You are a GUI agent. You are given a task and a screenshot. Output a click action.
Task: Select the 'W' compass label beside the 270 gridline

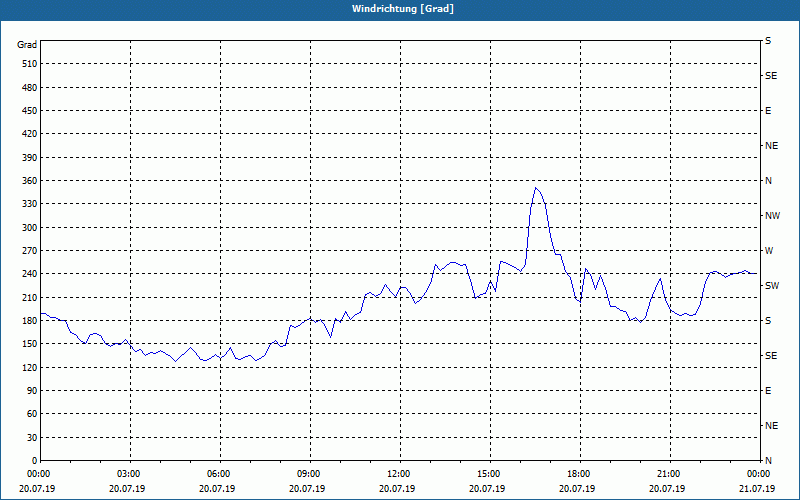pyautogui.click(x=769, y=251)
